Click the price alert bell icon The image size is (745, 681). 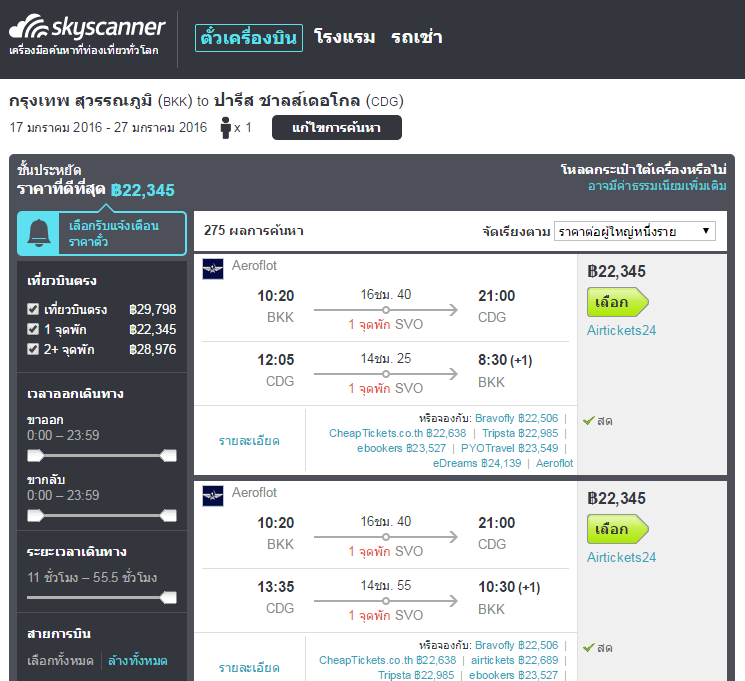coord(38,233)
